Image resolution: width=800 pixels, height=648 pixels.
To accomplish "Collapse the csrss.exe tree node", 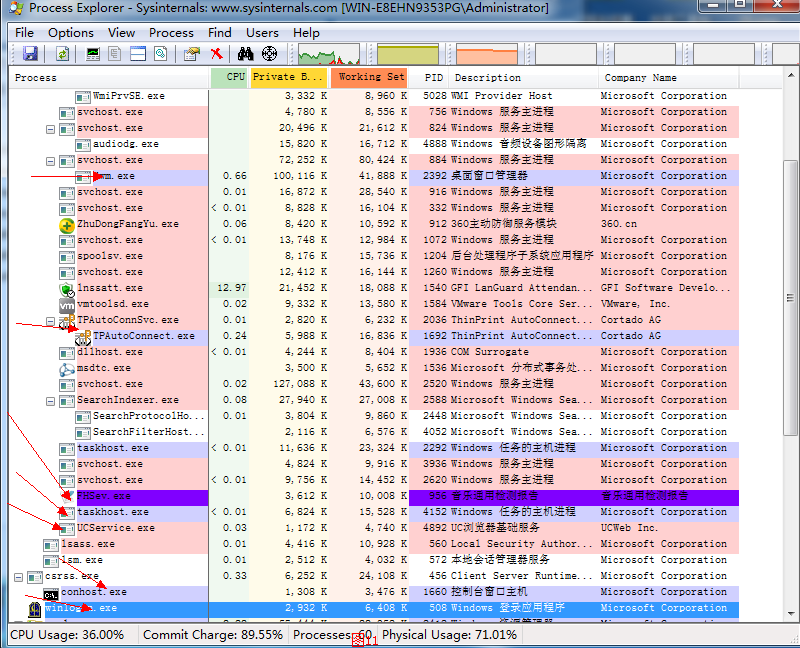I will 18,578.
